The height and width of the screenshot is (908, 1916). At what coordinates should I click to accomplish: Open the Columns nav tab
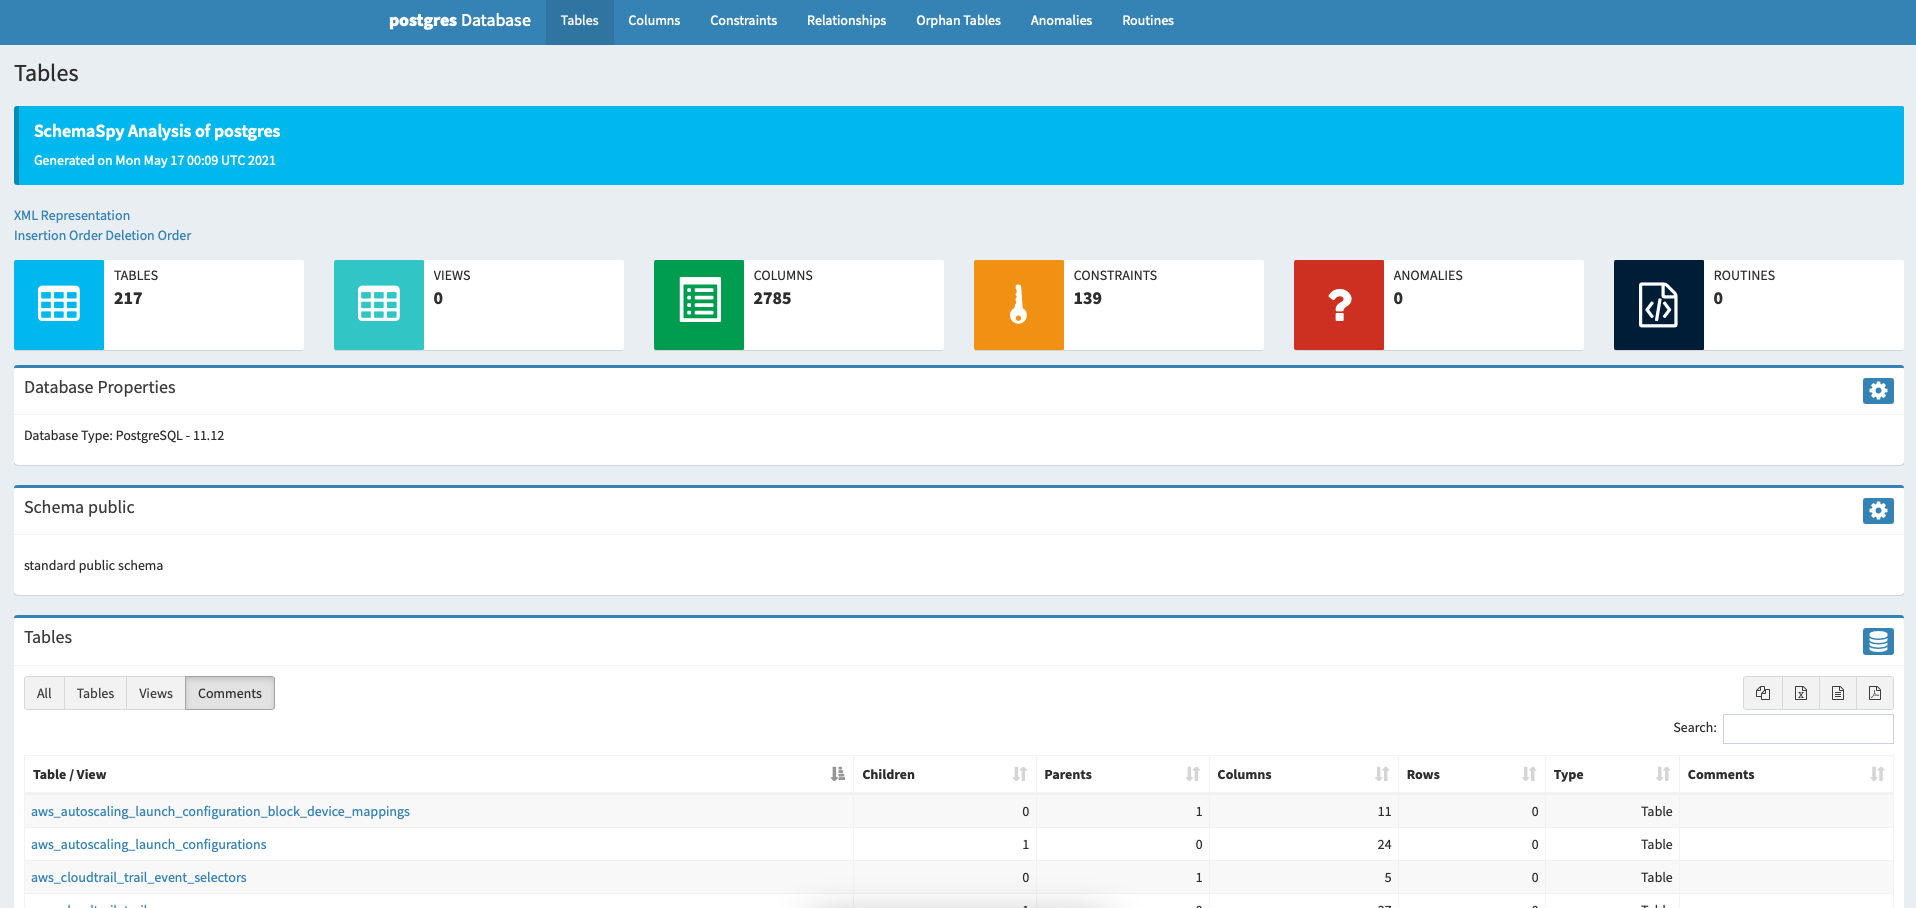[x=654, y=21]
